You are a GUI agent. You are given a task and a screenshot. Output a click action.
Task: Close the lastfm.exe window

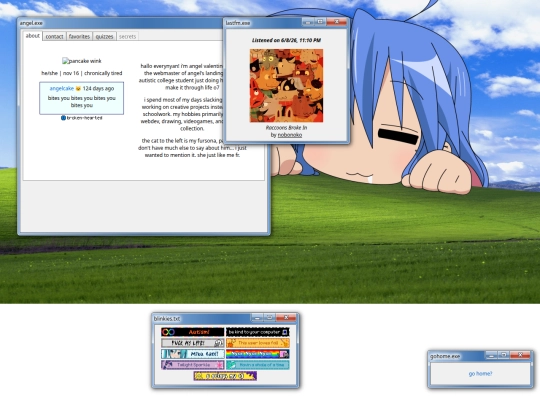tap(336, 22)
